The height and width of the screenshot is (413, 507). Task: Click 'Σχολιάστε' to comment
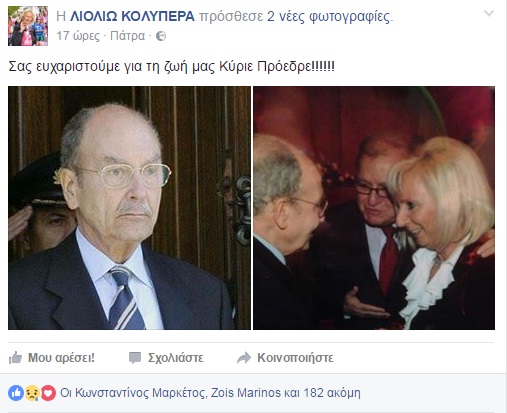(176, 358)
